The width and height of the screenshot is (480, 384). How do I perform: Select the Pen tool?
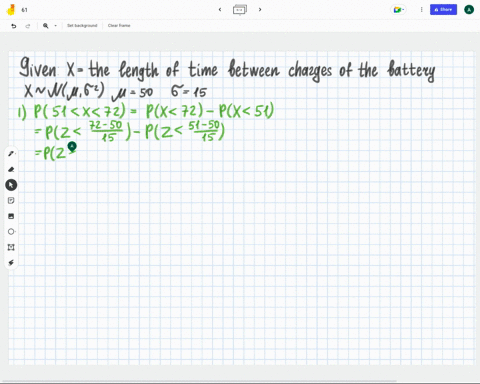(x=11, y=154)
